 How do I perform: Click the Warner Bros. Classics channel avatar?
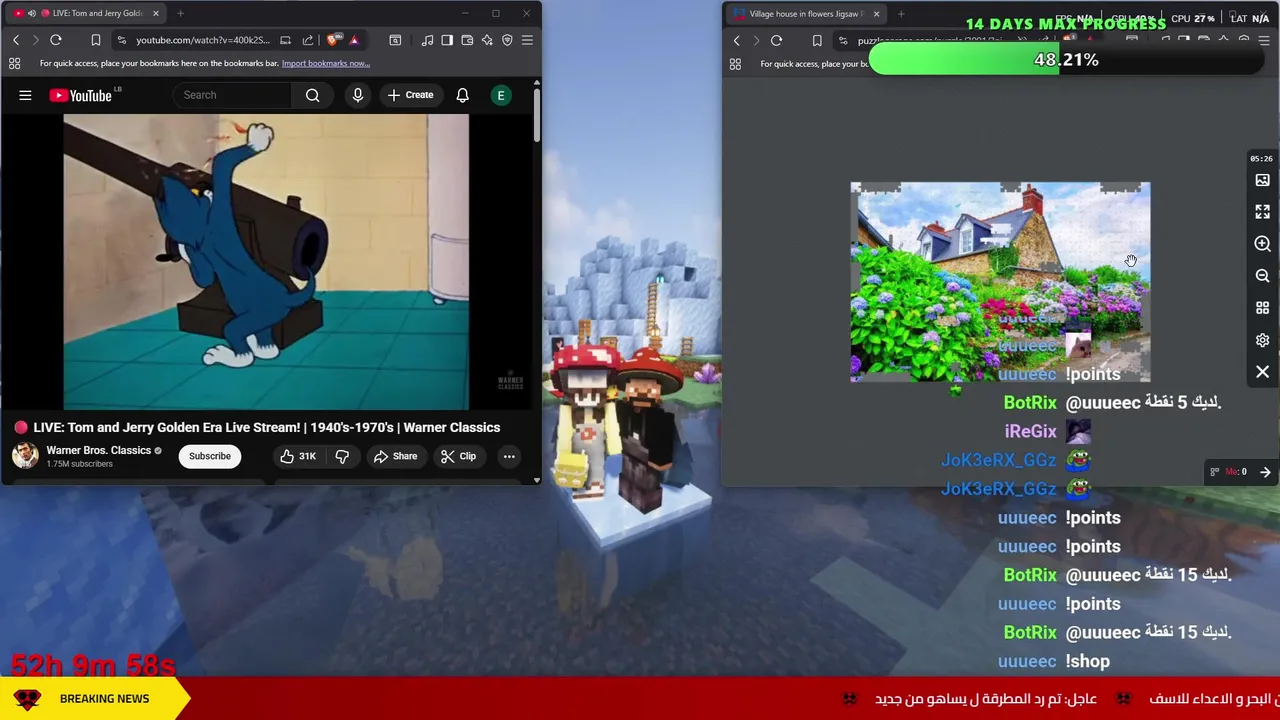click(25, 456)
